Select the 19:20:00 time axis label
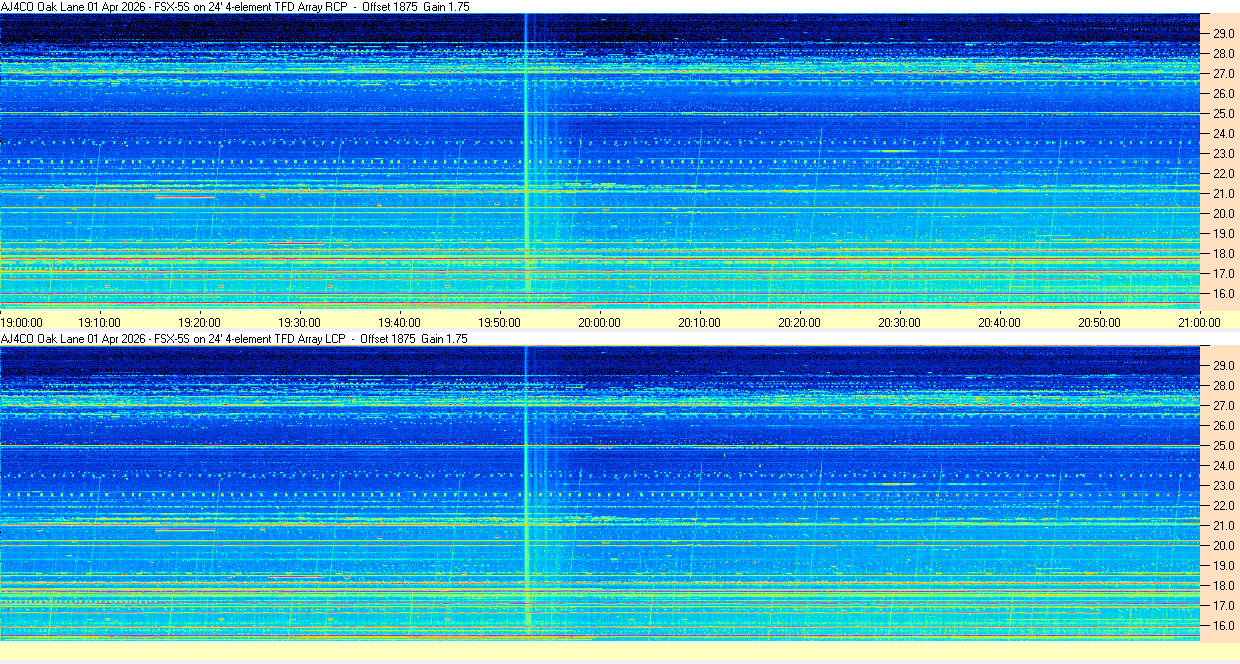The height and width of the screenshot is (664, 1240). click(199, 322)
